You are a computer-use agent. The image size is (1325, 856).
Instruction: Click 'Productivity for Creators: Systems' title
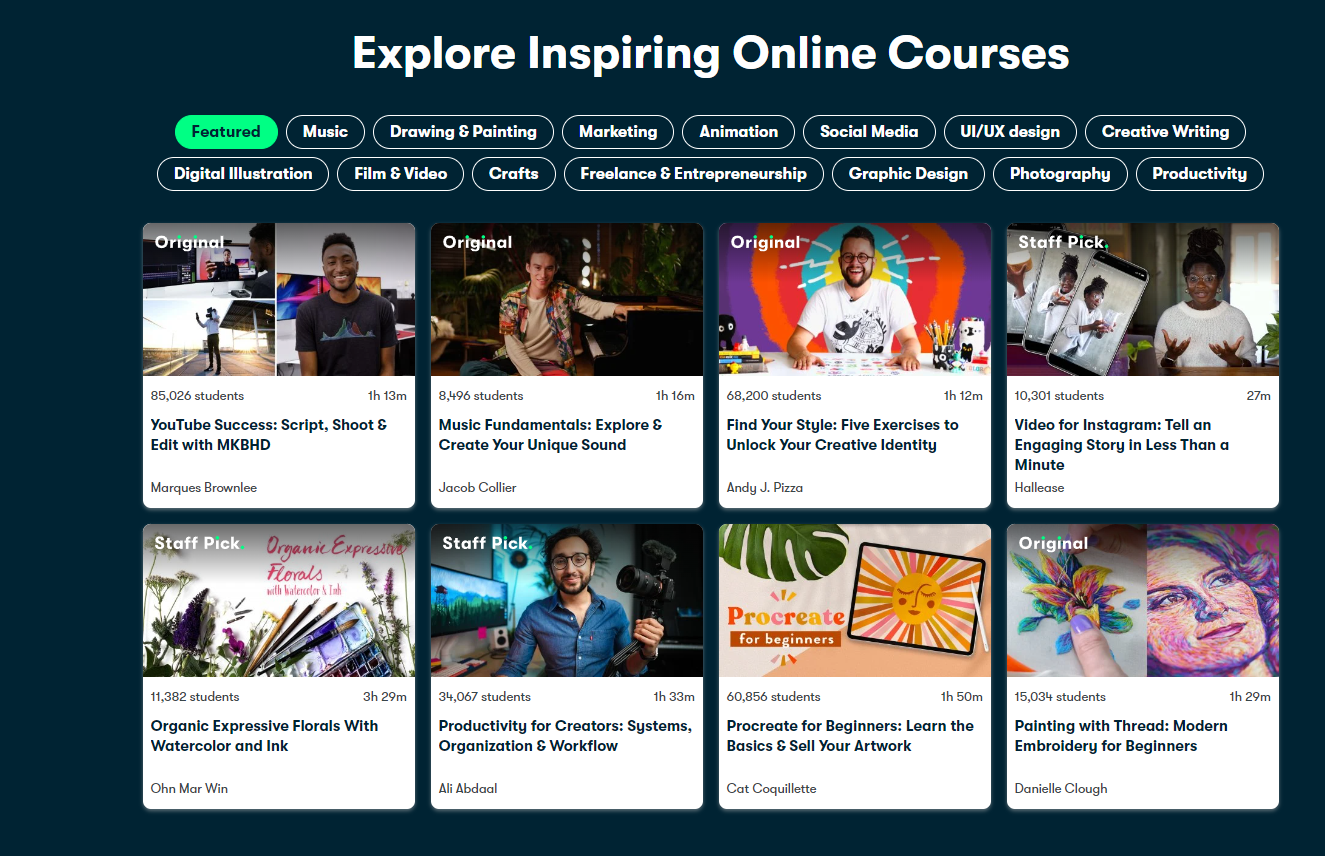tap(565, 736)
